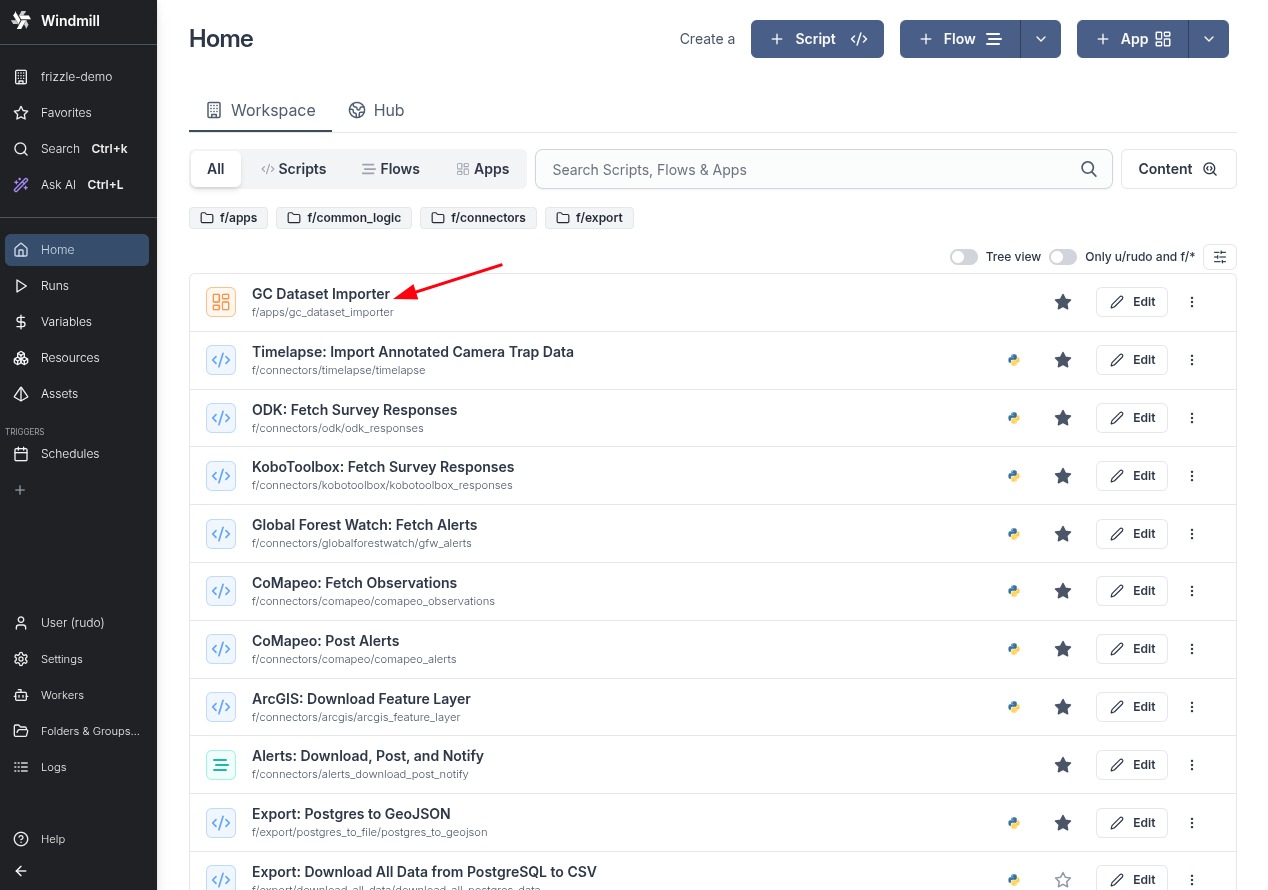Unstar the Global Forest Watch alerts script
1268x890 pixels.
coord(1063,534)
